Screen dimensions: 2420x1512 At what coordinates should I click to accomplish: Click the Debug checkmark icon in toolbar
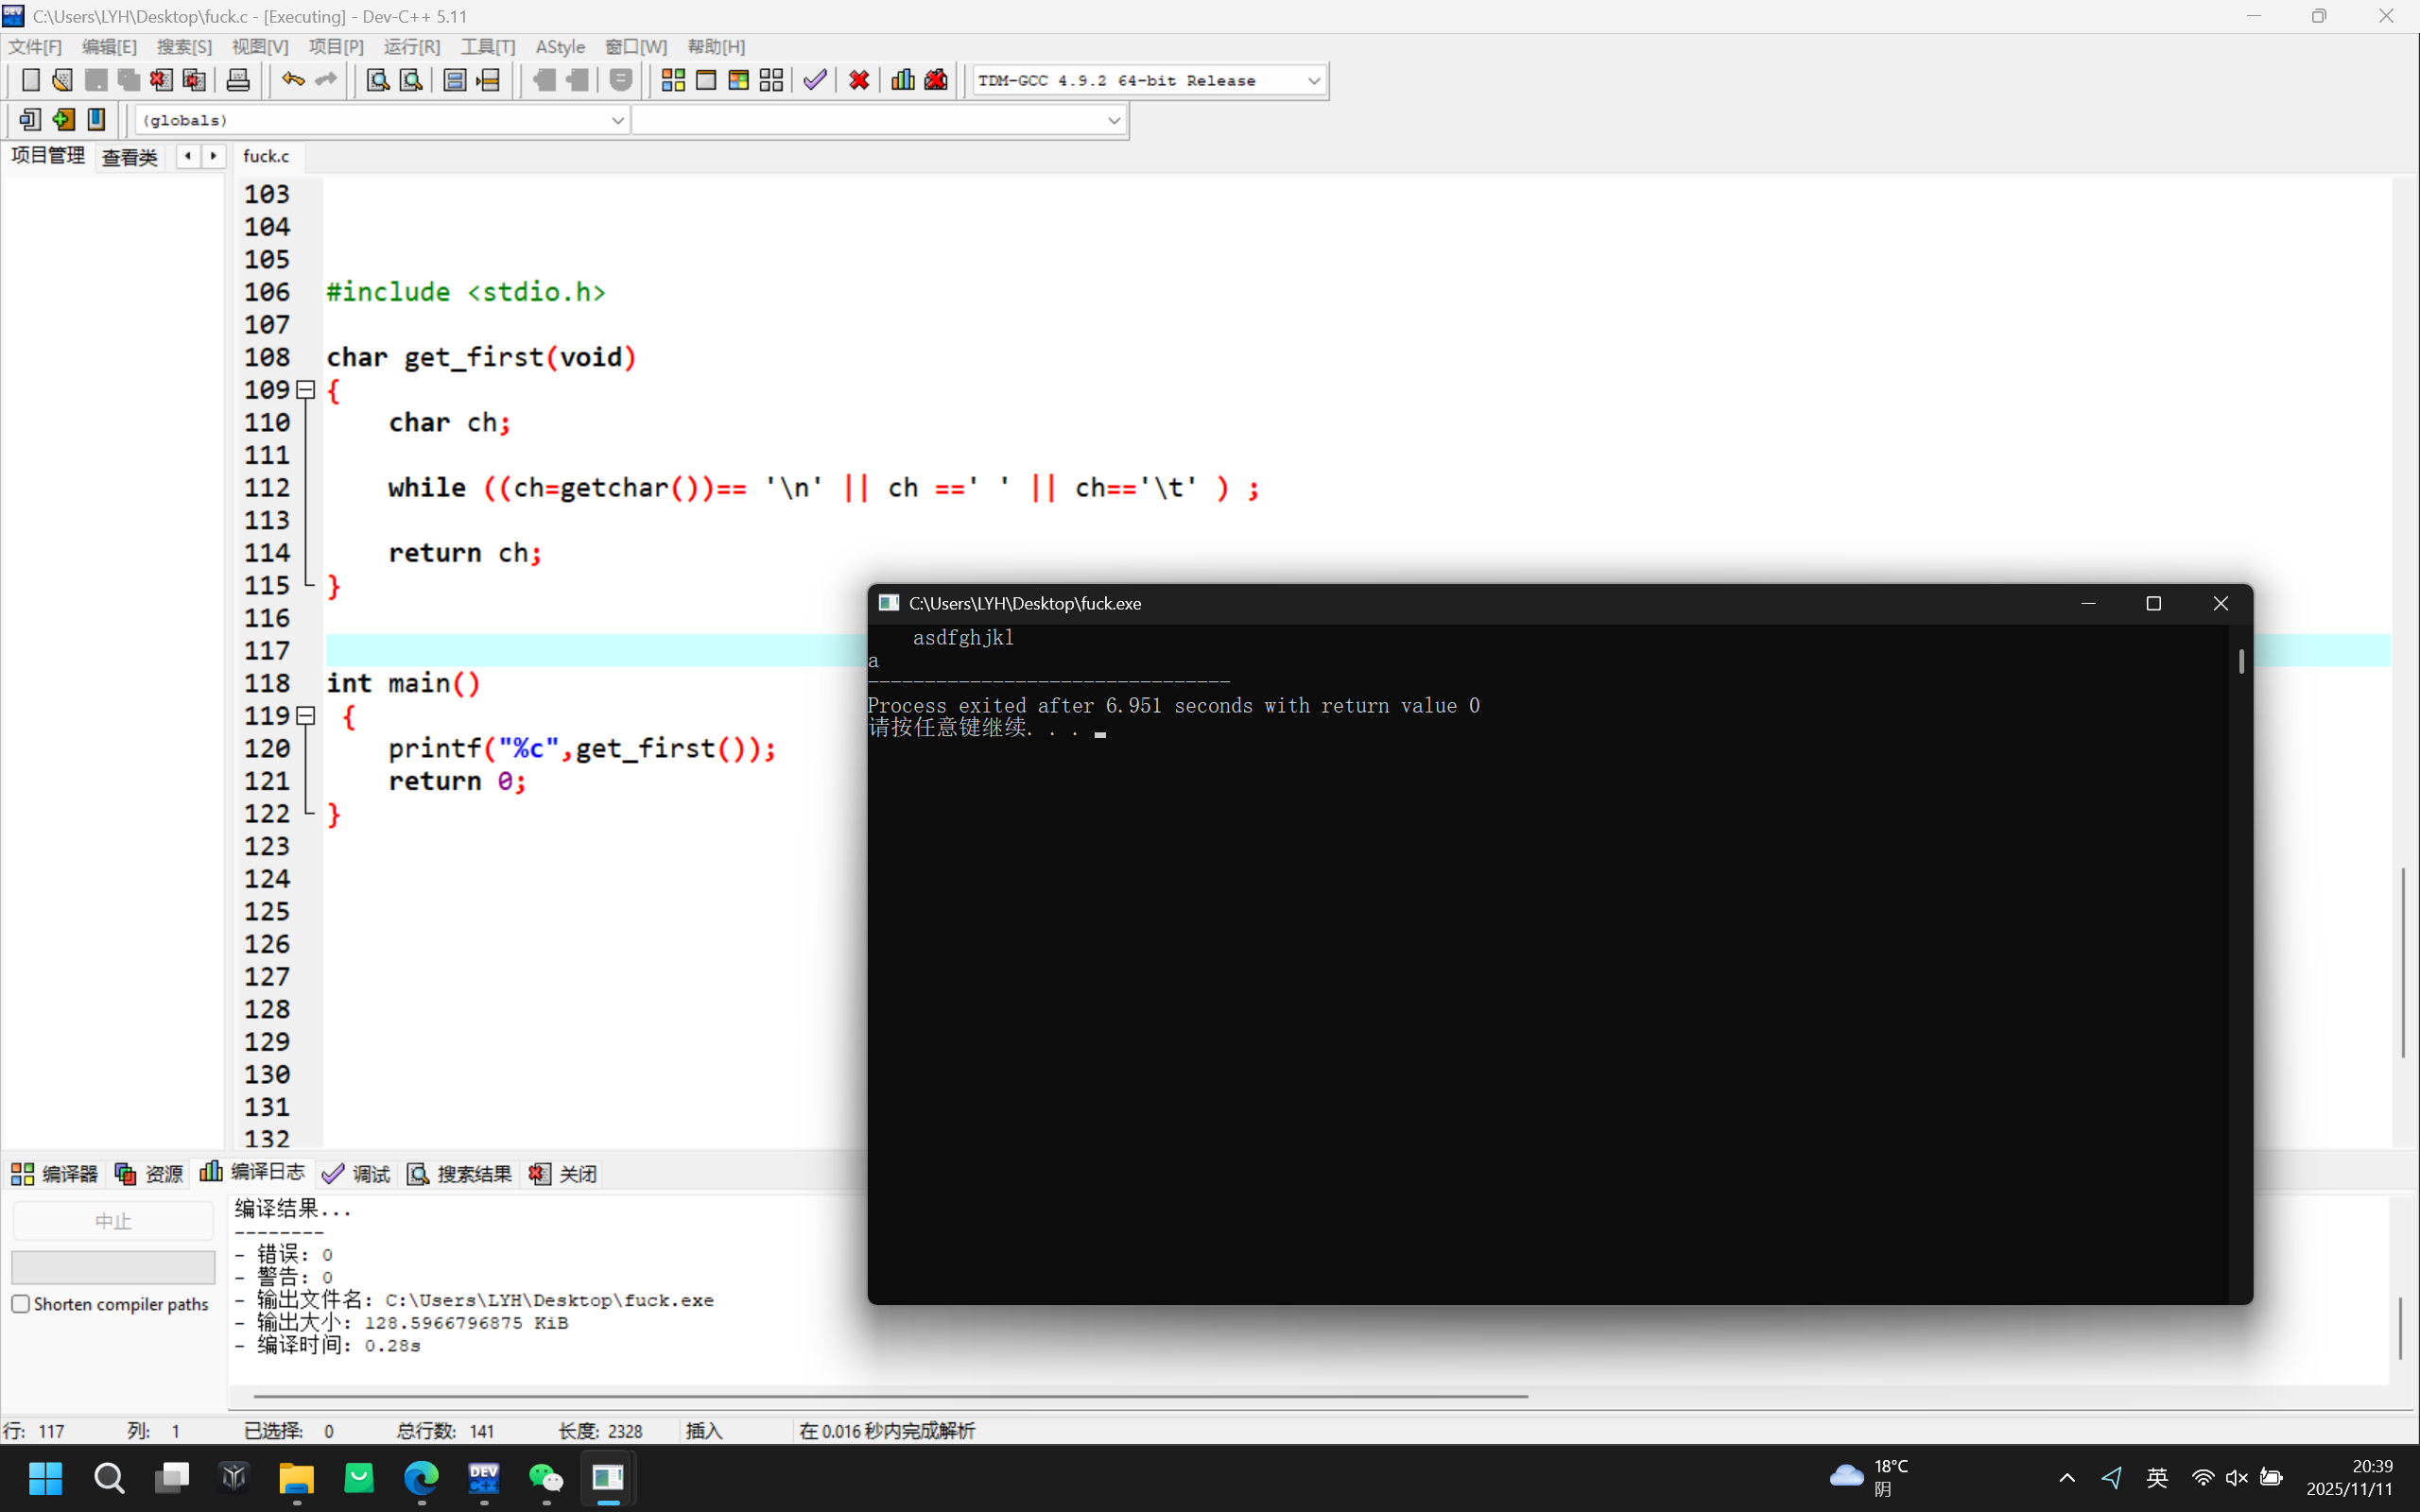pos(814,80)
